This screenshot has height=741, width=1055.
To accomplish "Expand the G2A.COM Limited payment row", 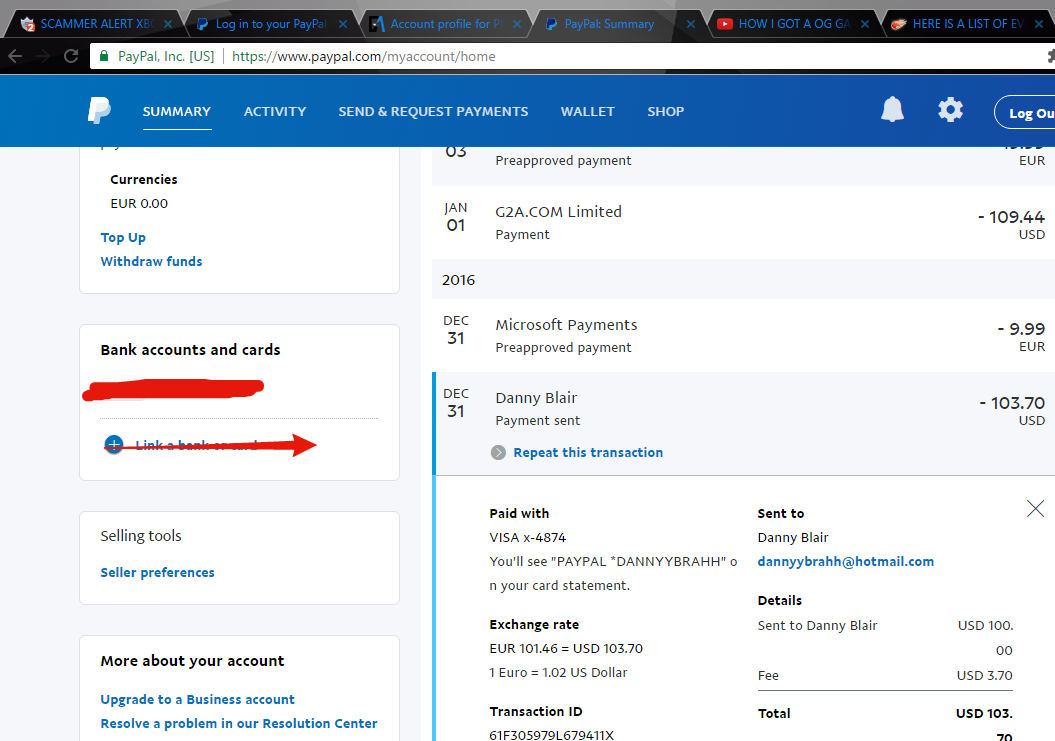I will [743, 222].
